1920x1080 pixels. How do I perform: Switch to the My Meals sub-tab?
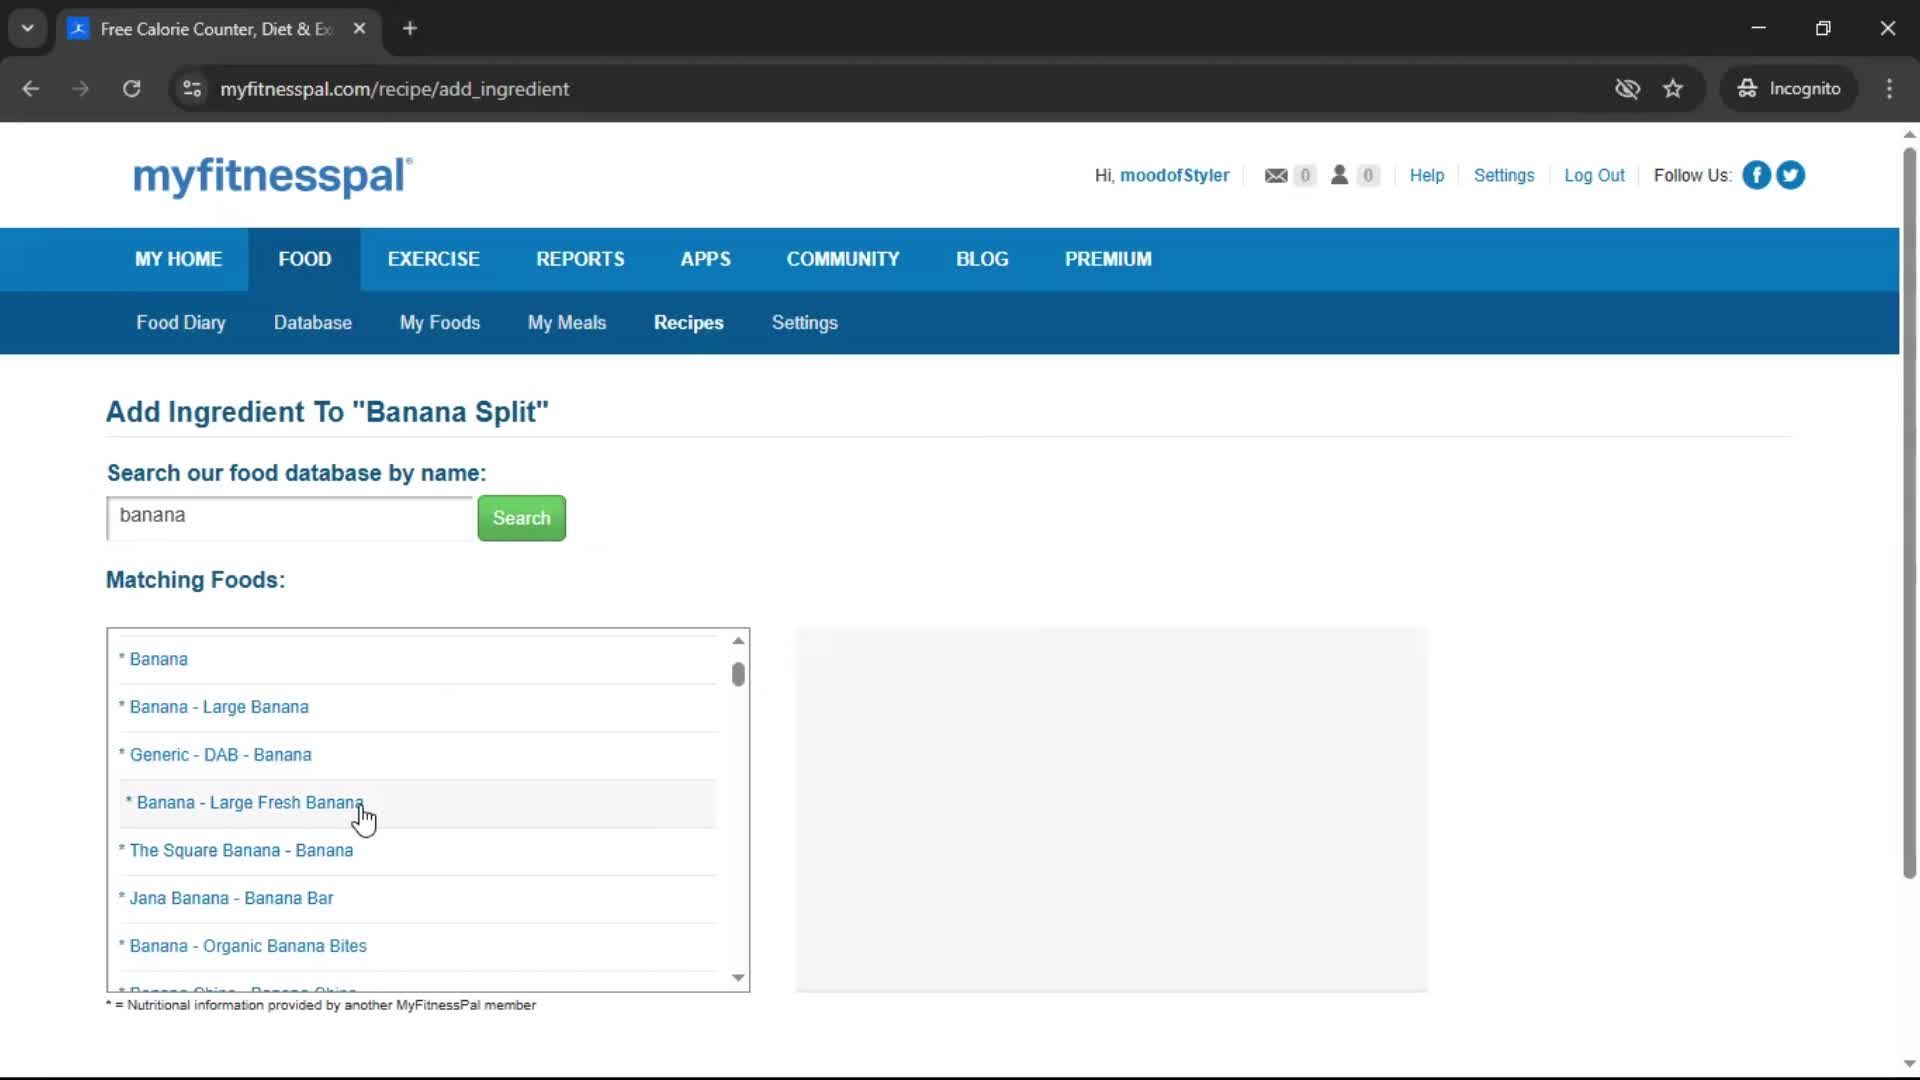tap(567, 323)
